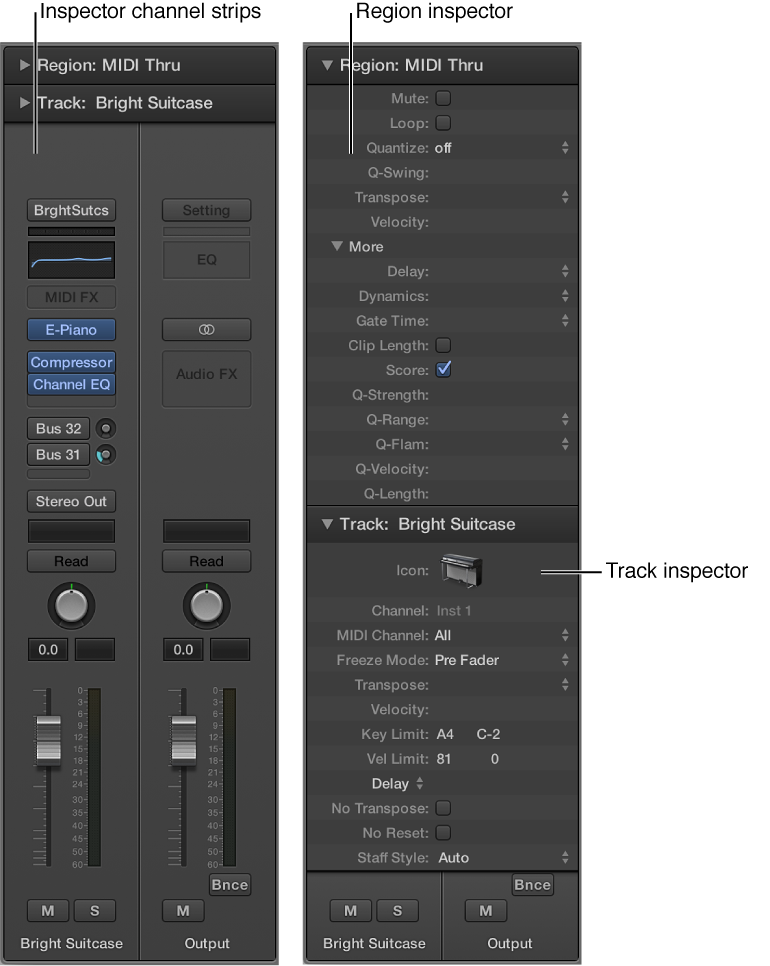
Task: Click the Vel Limit 0 value
Action: click(x=495, y=759)
